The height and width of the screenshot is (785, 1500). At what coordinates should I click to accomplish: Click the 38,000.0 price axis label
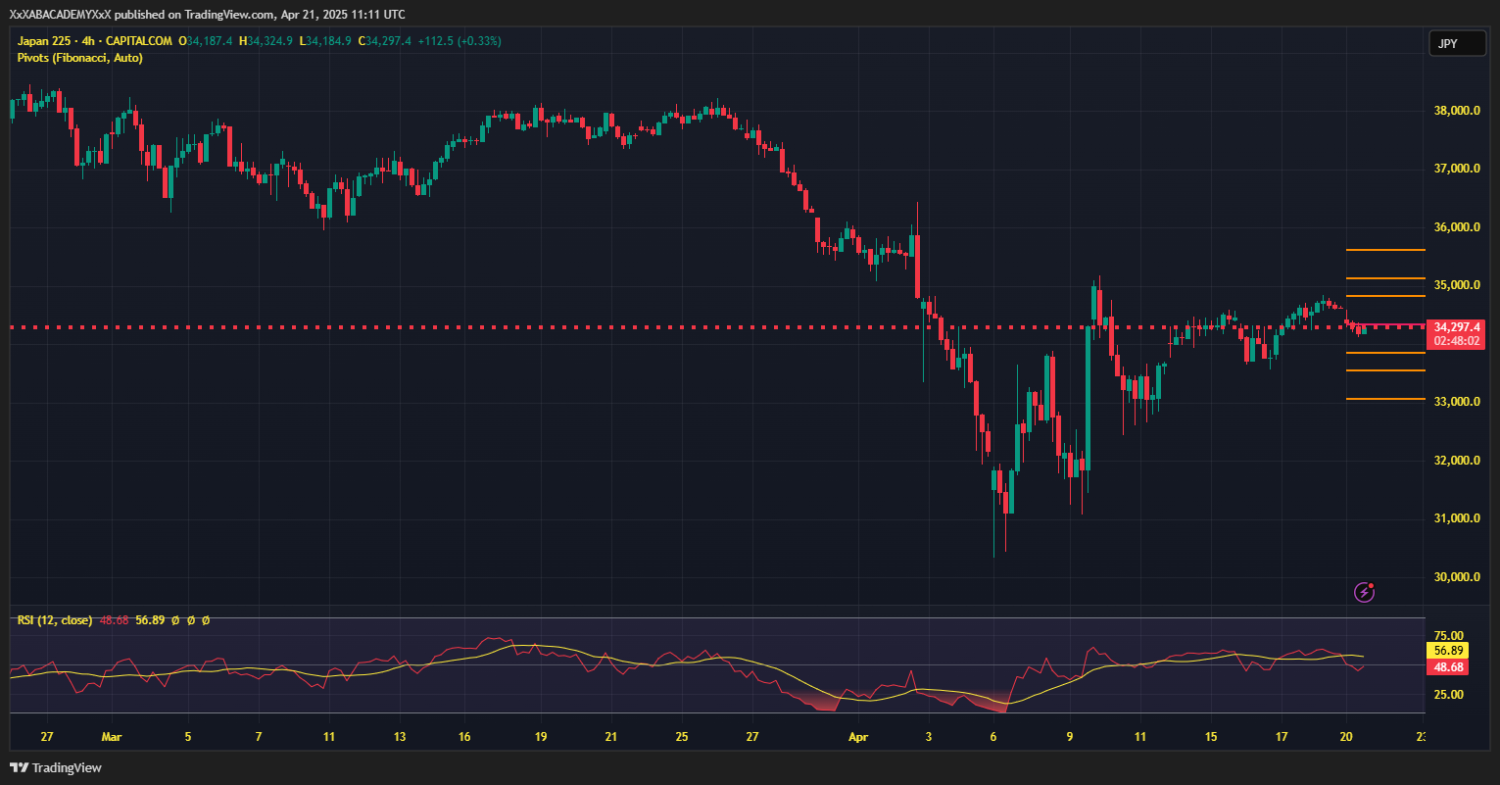point(1456,110)
